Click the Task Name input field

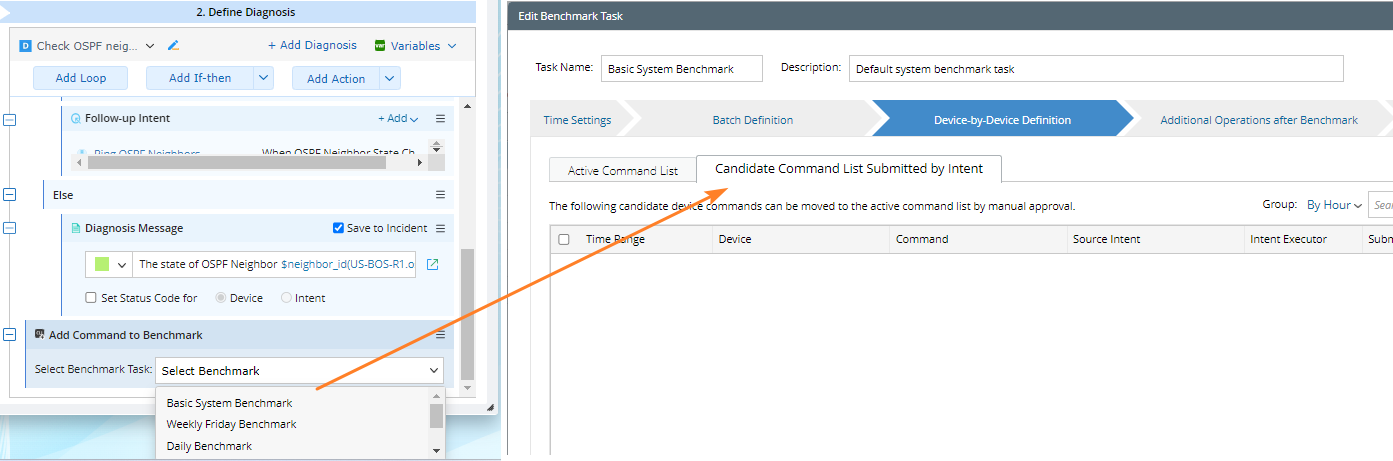pos(682,69)
